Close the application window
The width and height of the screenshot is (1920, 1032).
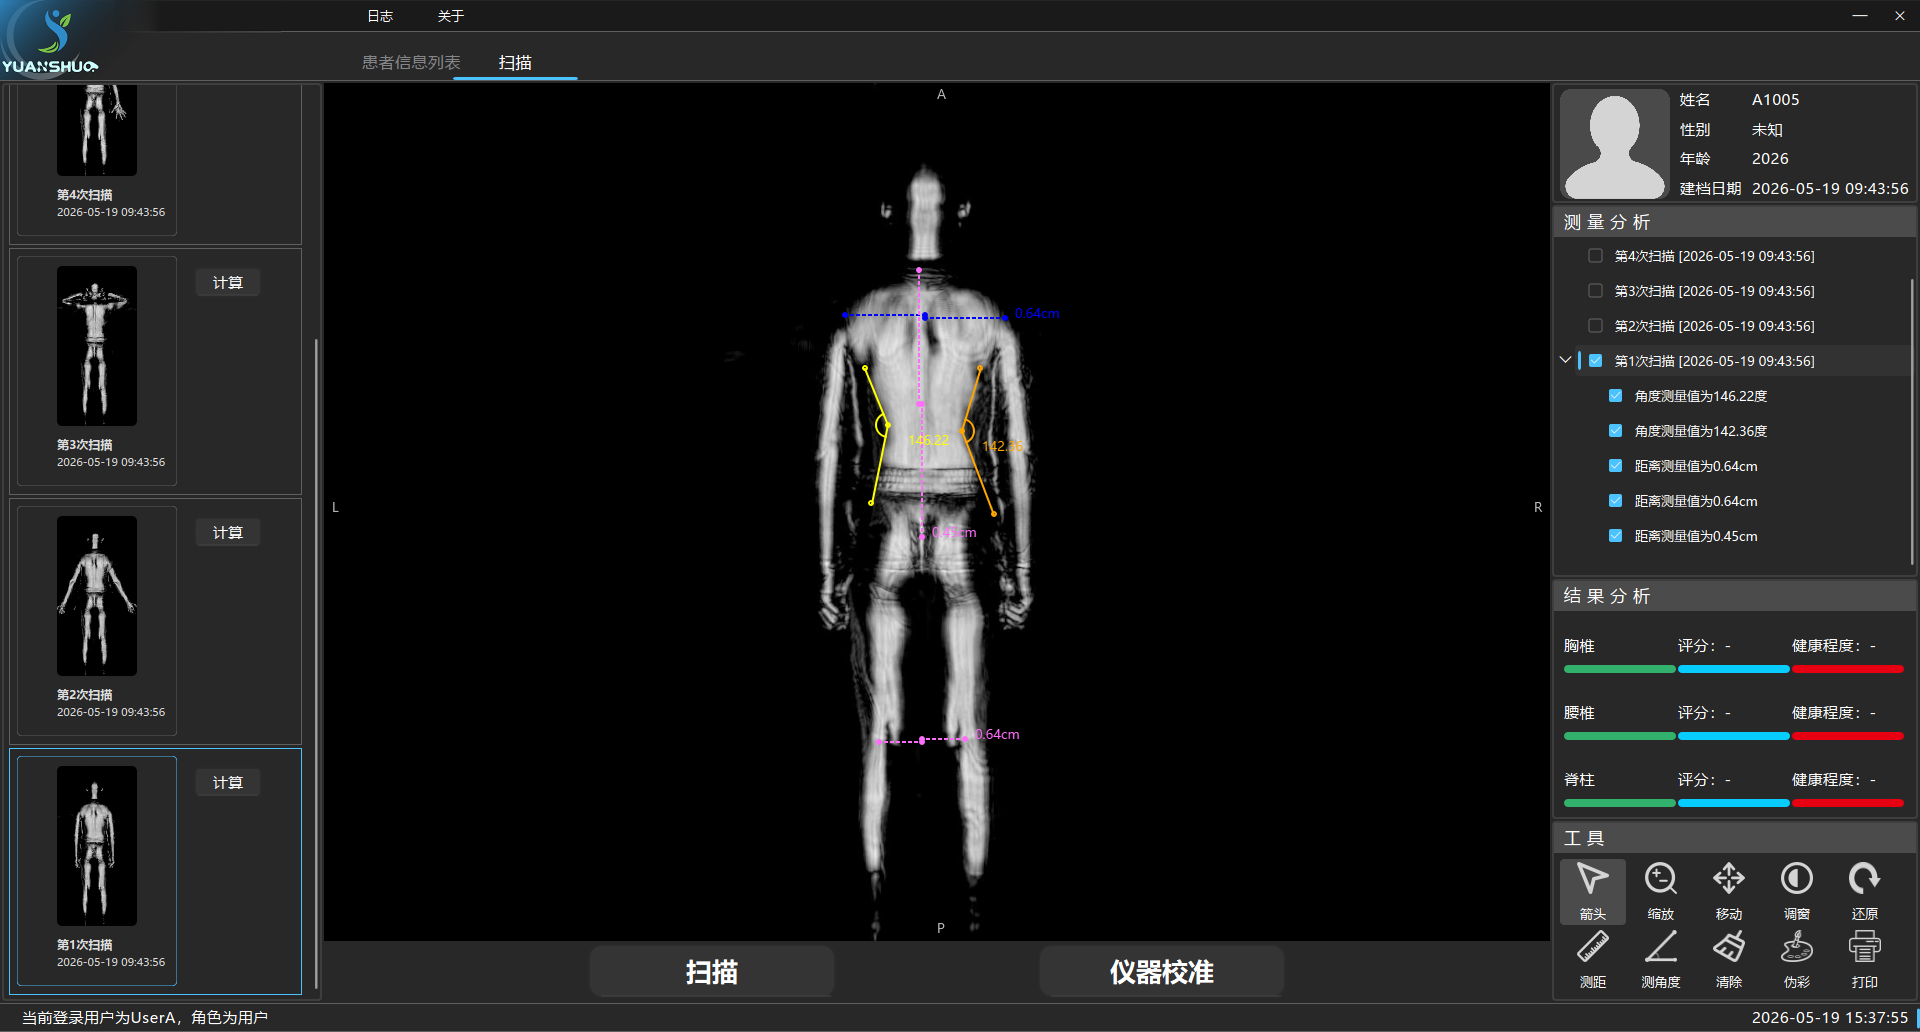[1900, 16]
